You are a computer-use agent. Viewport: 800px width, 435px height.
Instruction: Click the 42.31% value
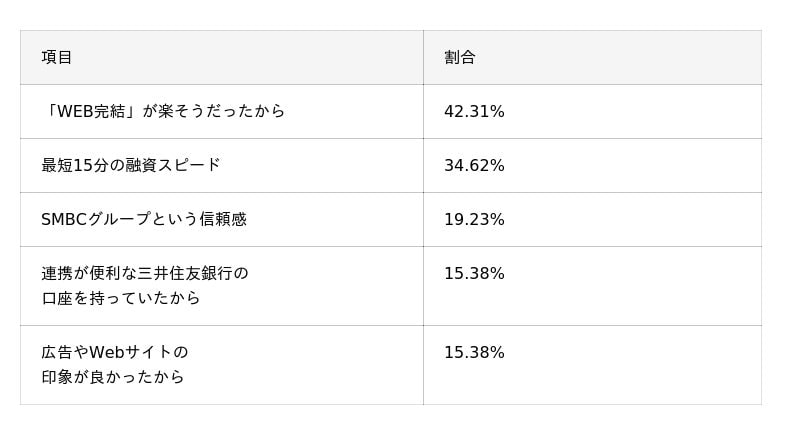click(x=474, y=112)
